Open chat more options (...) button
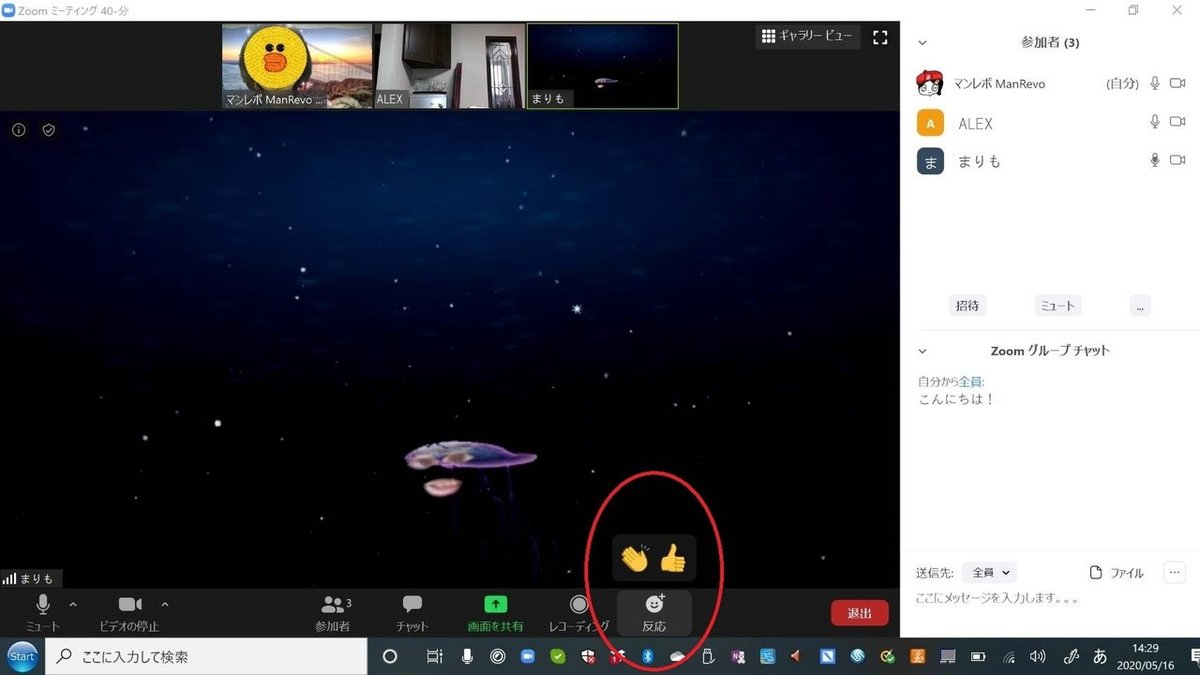 coord(1174,573)
